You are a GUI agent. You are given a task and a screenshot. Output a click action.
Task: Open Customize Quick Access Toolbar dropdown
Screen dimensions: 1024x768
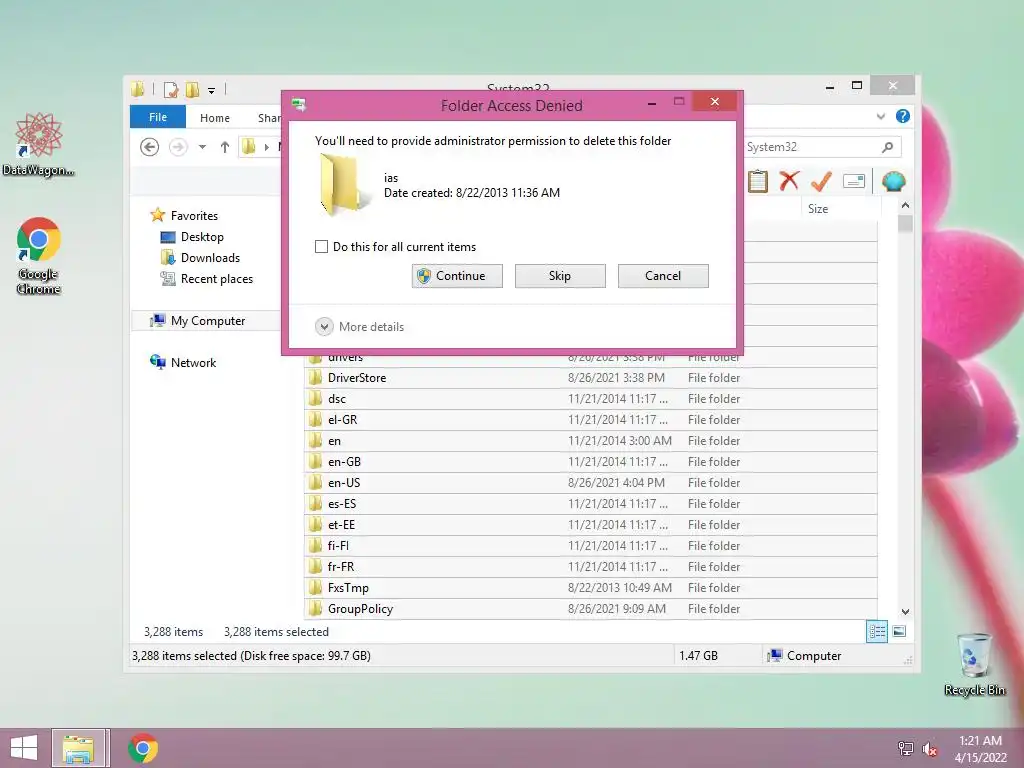212,91
